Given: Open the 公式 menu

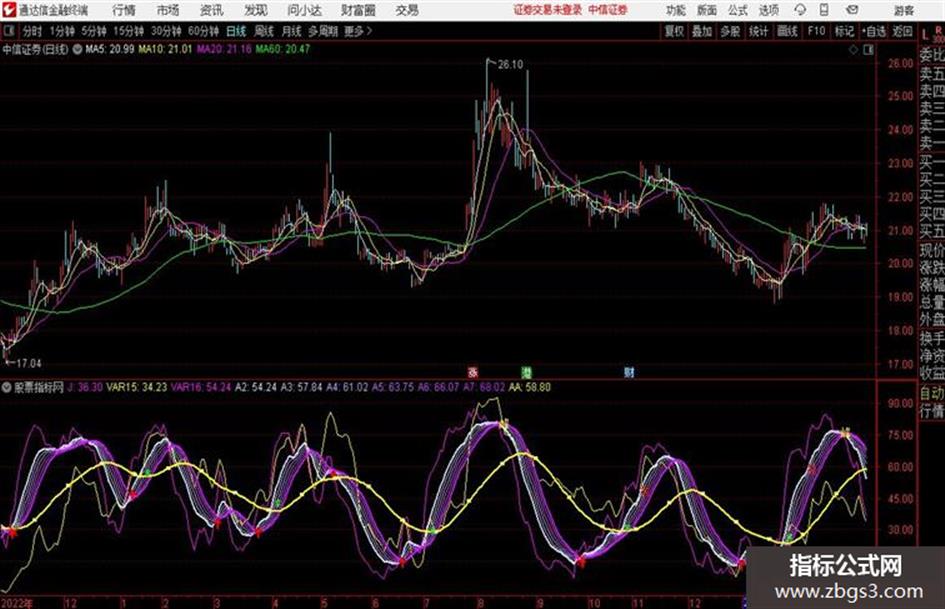Looking at the screenshot, I should (737, 10).
